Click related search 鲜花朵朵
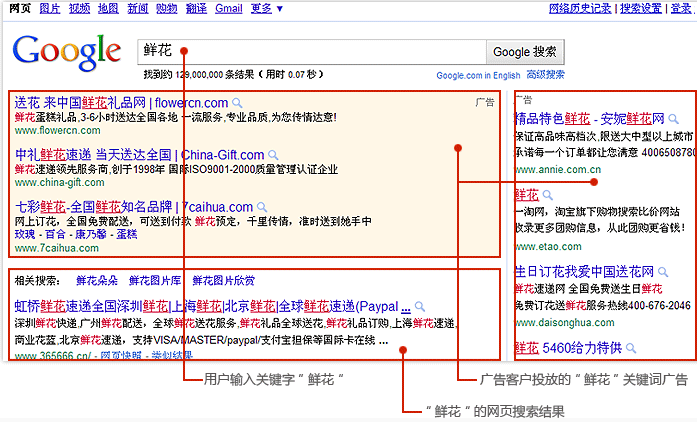The height and width of the screenshot is (422, 697). (x=97, y=281)
